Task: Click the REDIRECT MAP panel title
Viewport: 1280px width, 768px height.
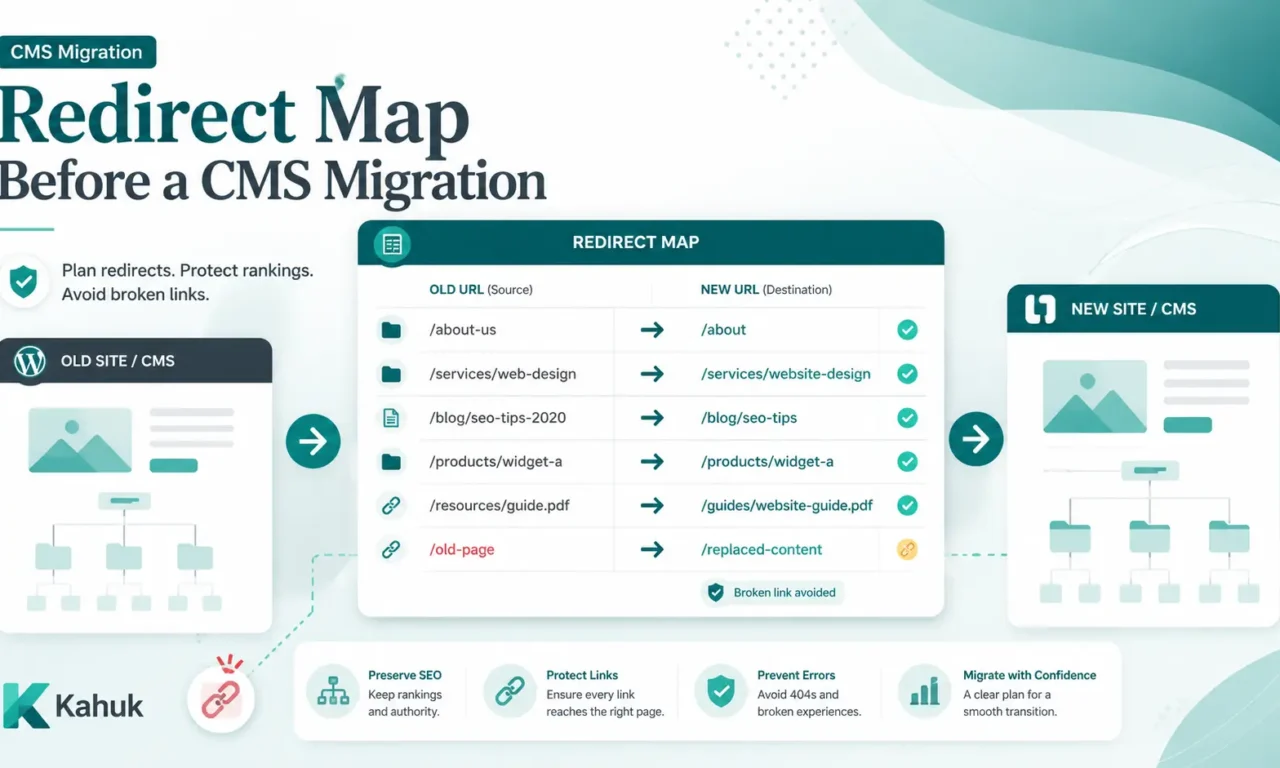Action: [636, 243]
